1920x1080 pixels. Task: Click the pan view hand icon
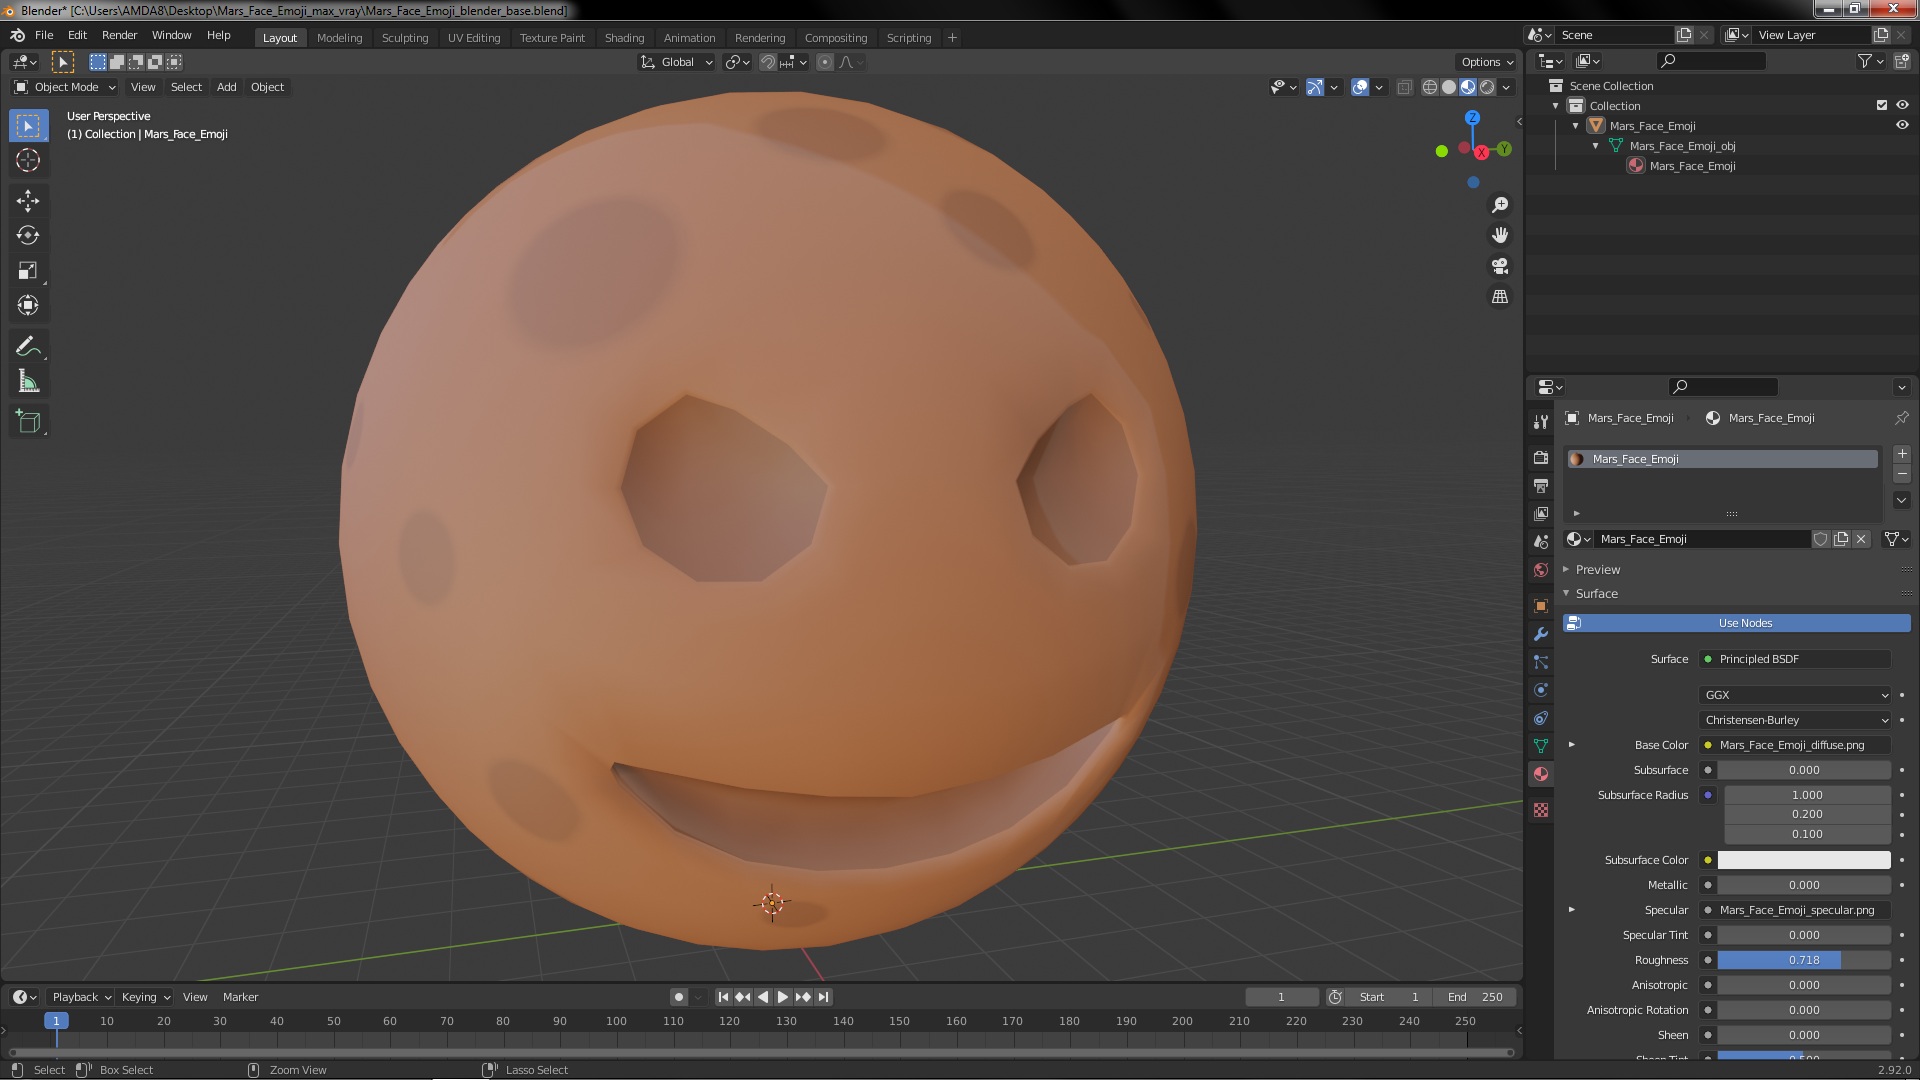1500,235
